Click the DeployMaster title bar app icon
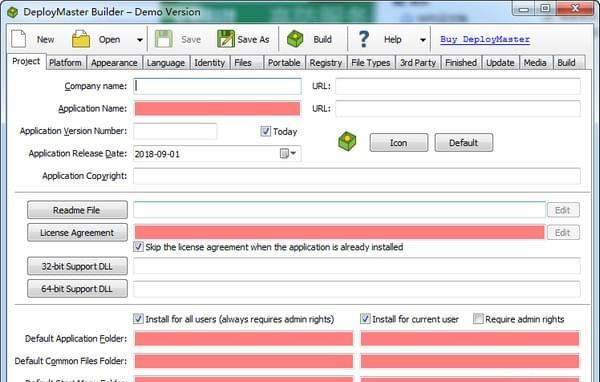The image size is (600, 382). (x=13, y=12)
